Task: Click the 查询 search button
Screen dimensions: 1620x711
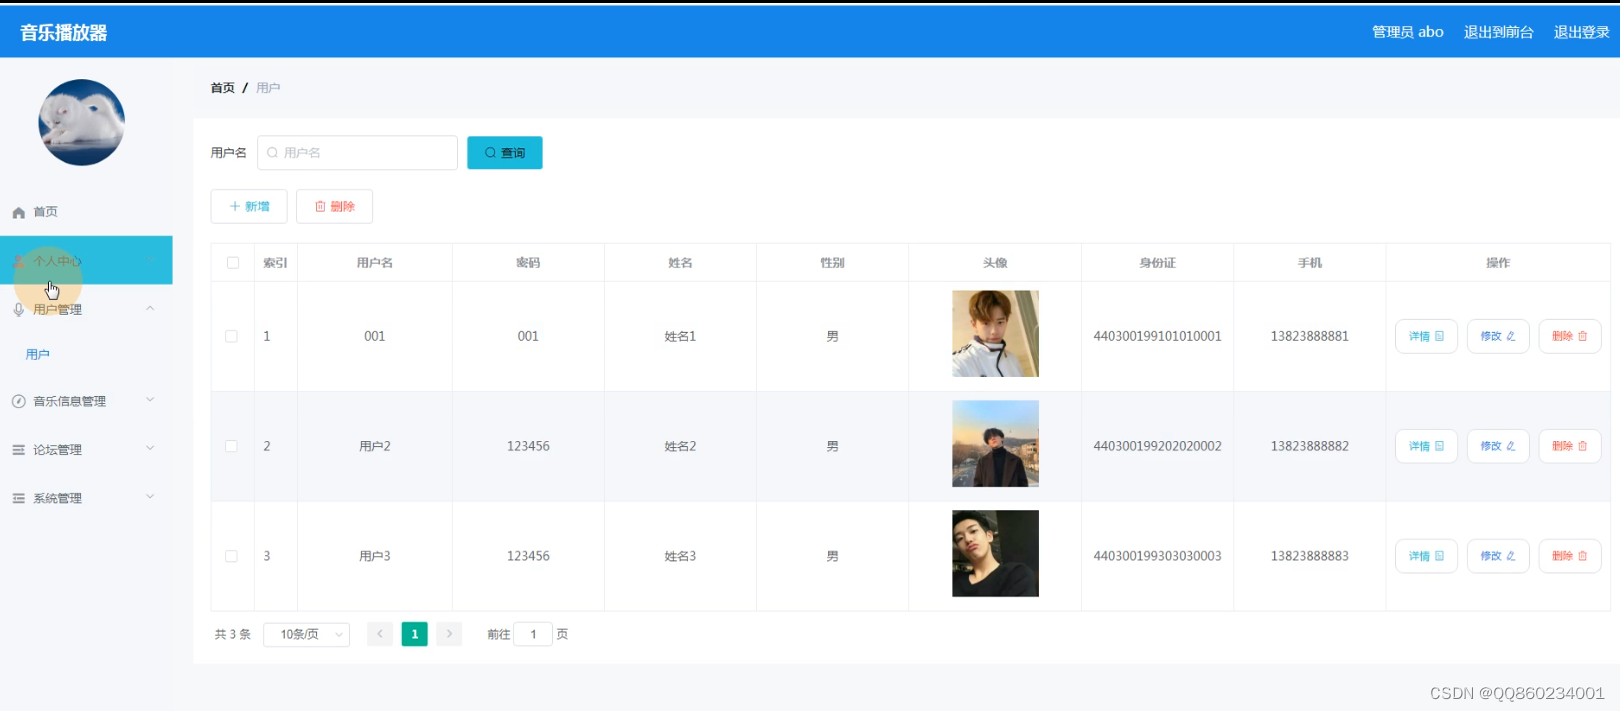Action: 505,153
